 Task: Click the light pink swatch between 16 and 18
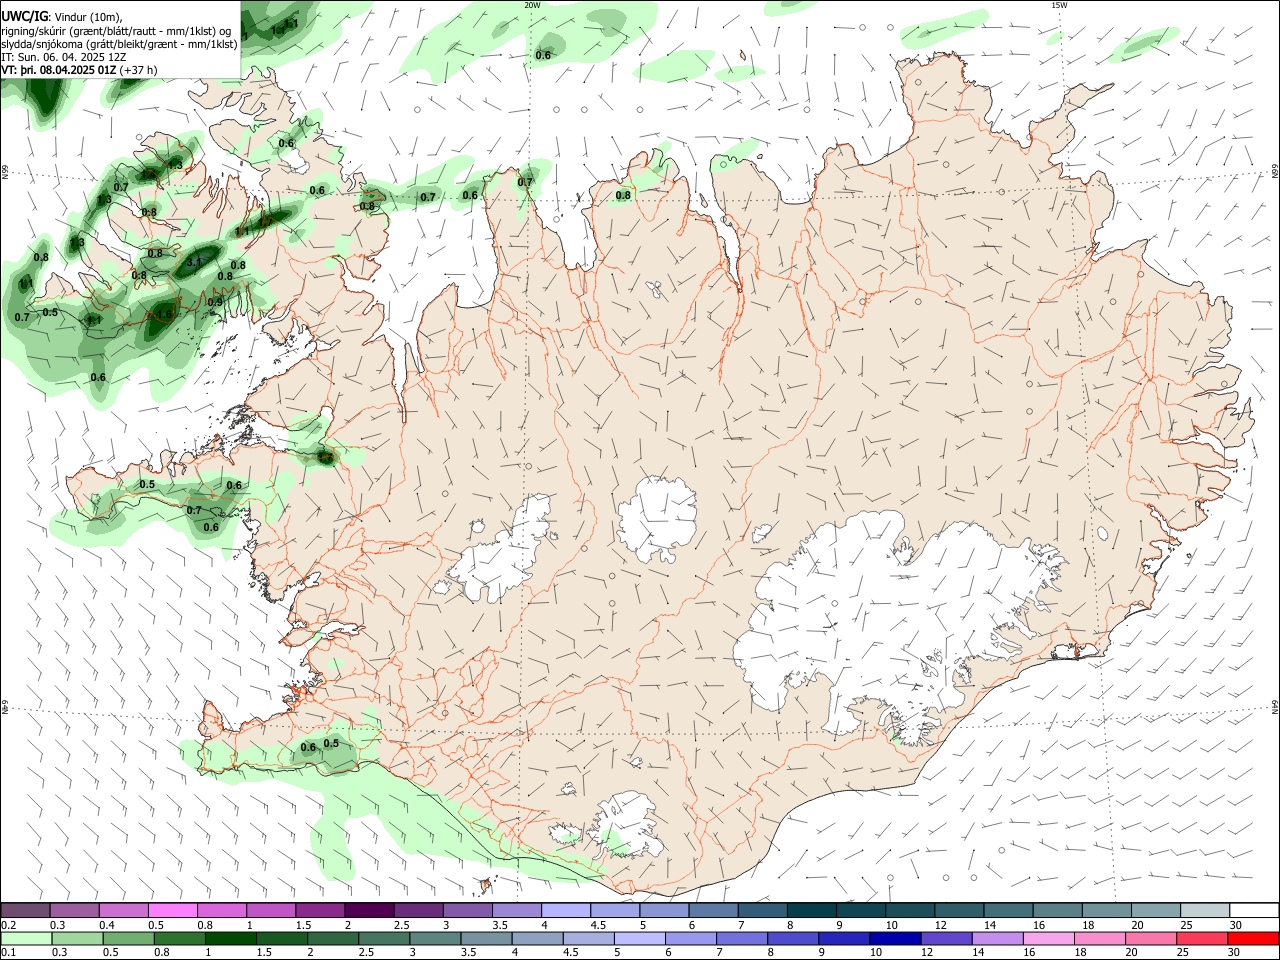1049,939
